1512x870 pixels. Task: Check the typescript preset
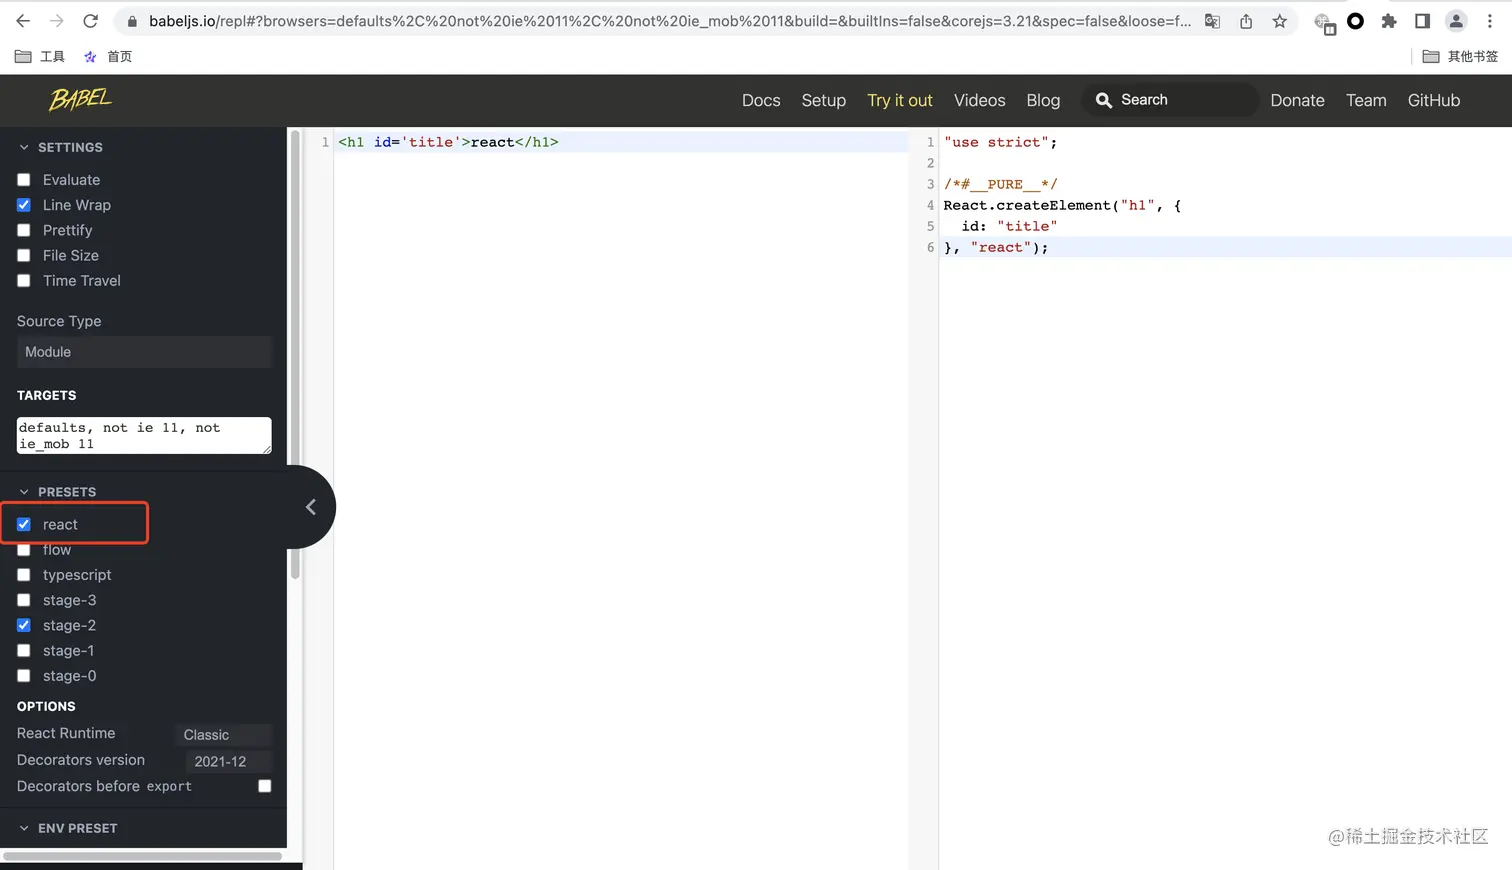click(24, 575)
